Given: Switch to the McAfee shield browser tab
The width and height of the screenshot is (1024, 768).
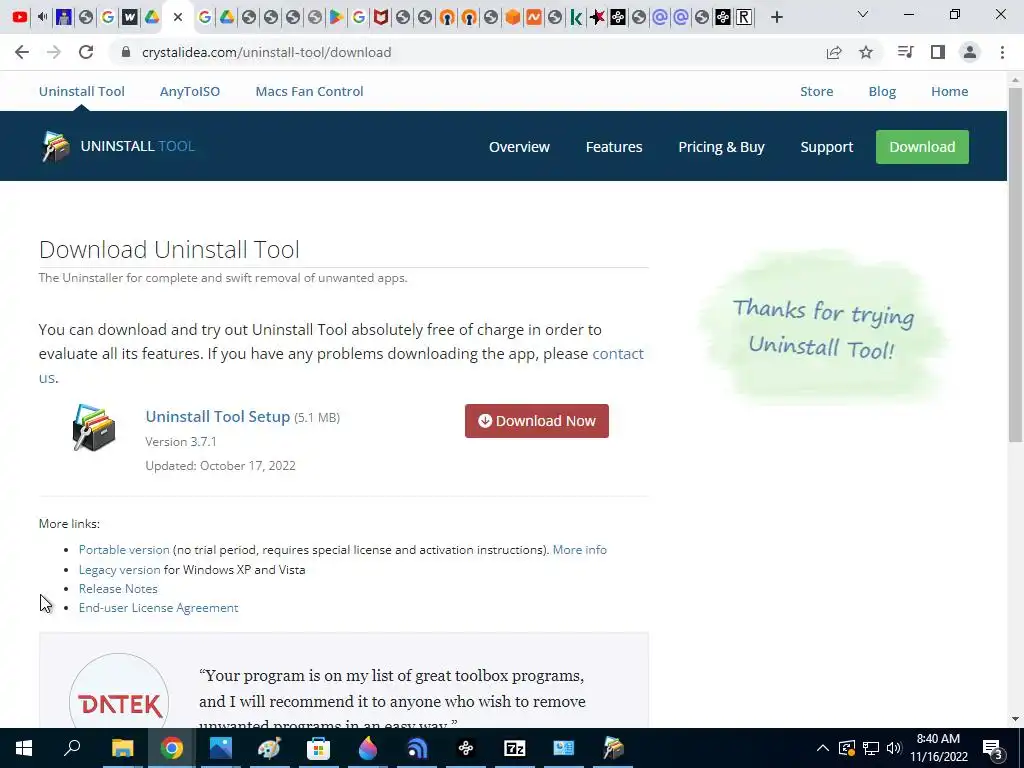Looking at the screenshot, I should tap(381, 17).
